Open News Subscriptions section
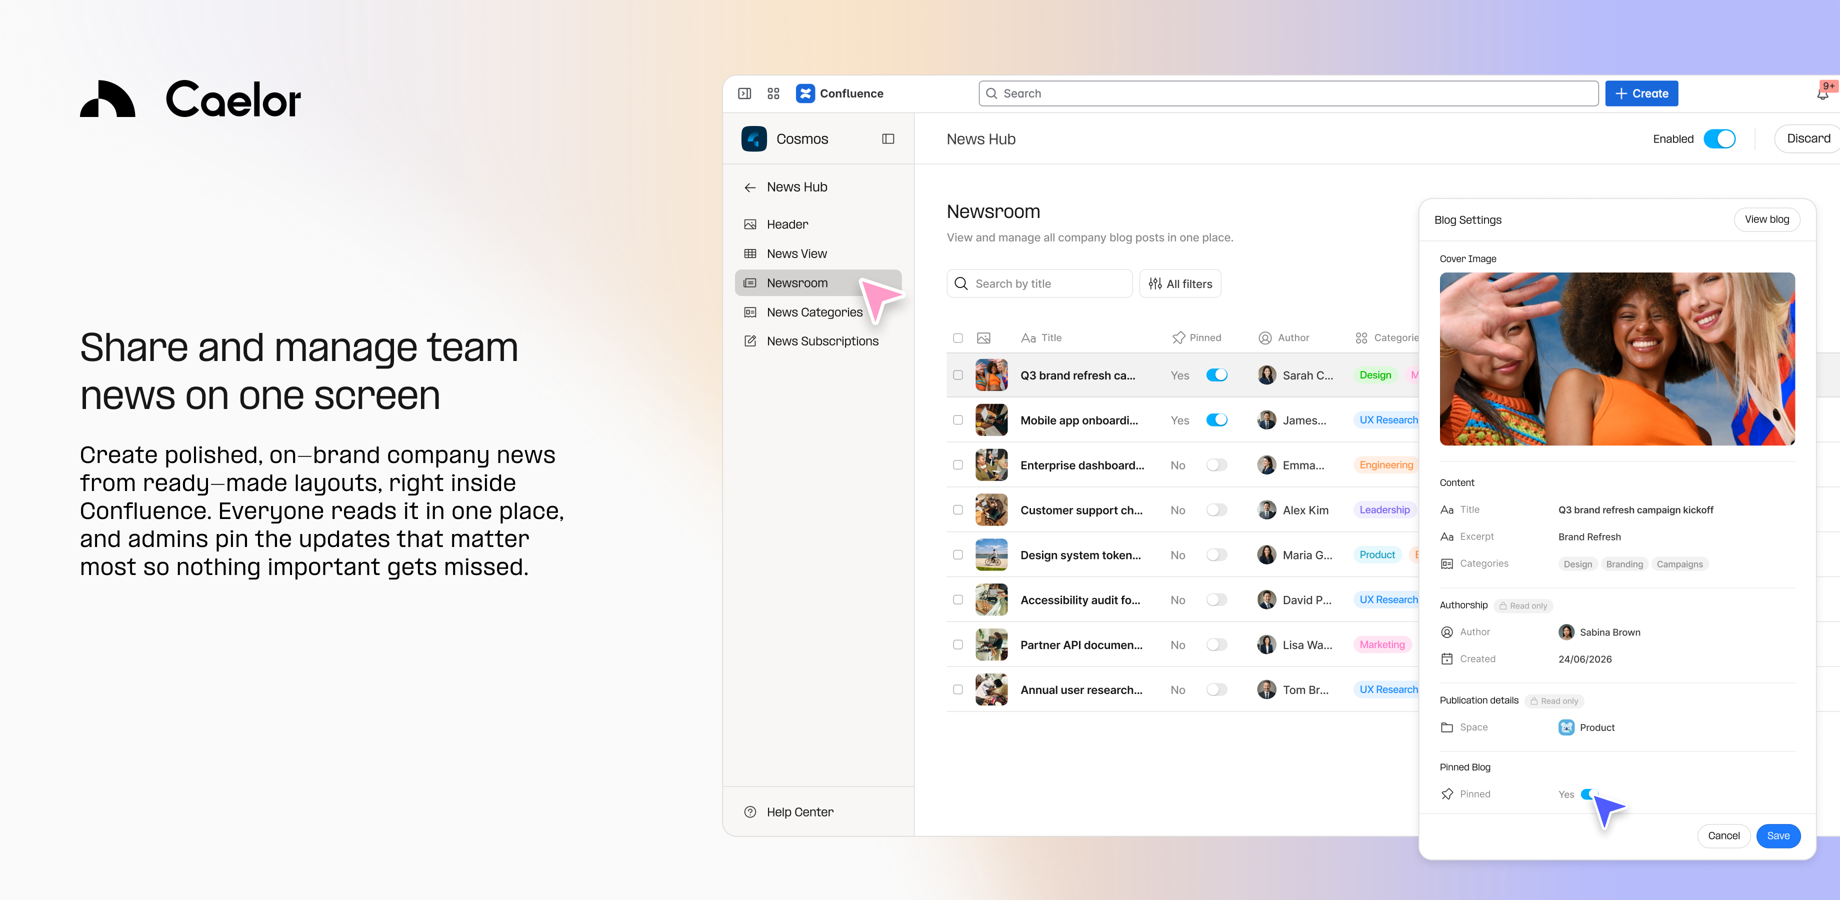Image resolution: width=1840 pixels, height=900 pixels. click(x=818, y=341)
